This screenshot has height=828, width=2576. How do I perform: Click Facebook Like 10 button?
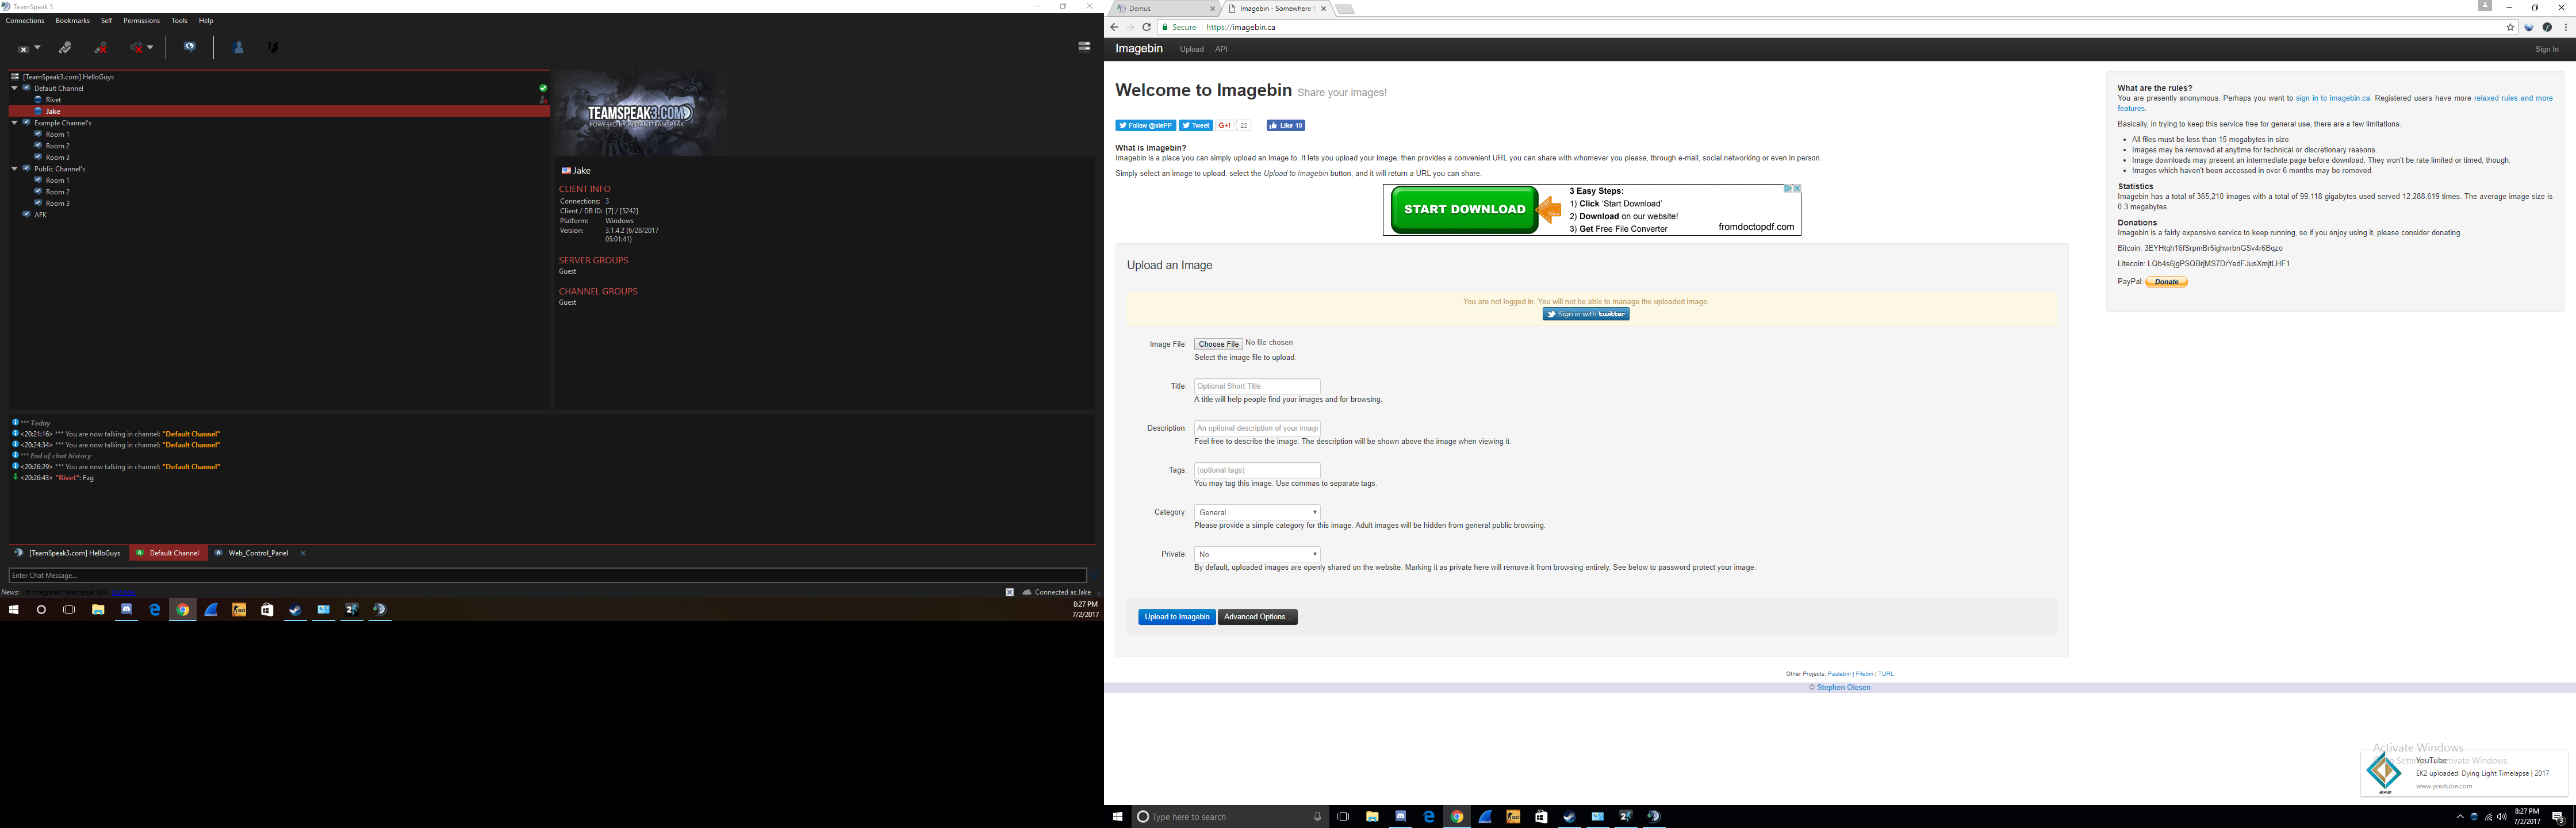tap(1286, 125)
